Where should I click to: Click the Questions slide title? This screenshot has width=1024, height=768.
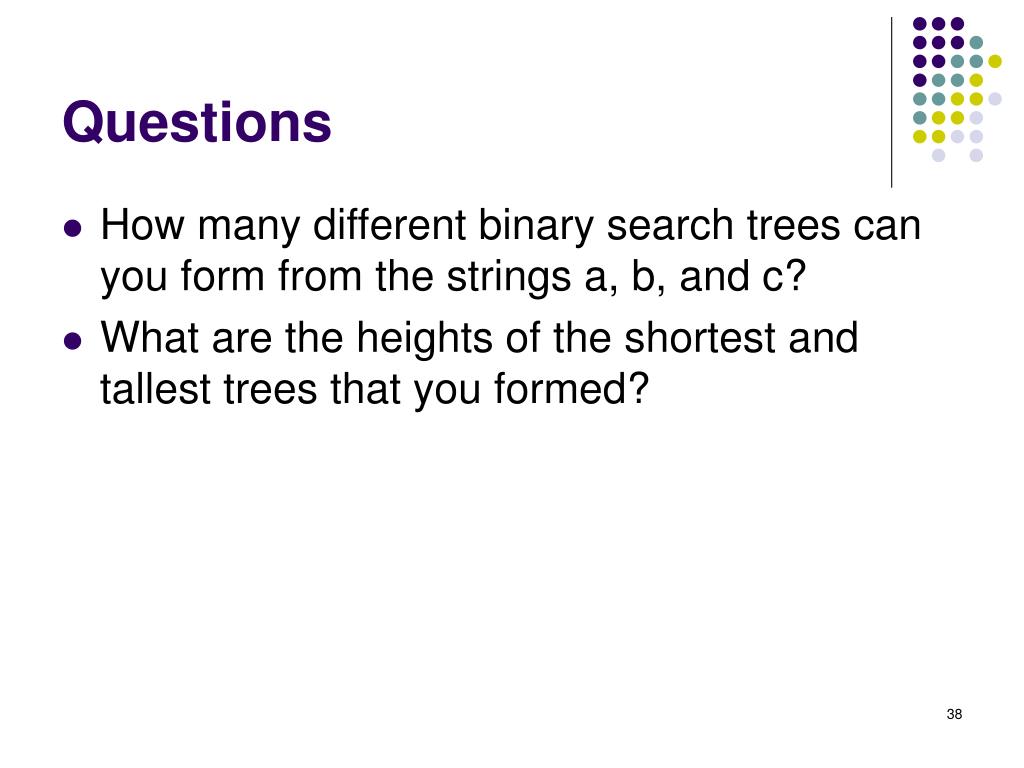(x=197, y=122)
